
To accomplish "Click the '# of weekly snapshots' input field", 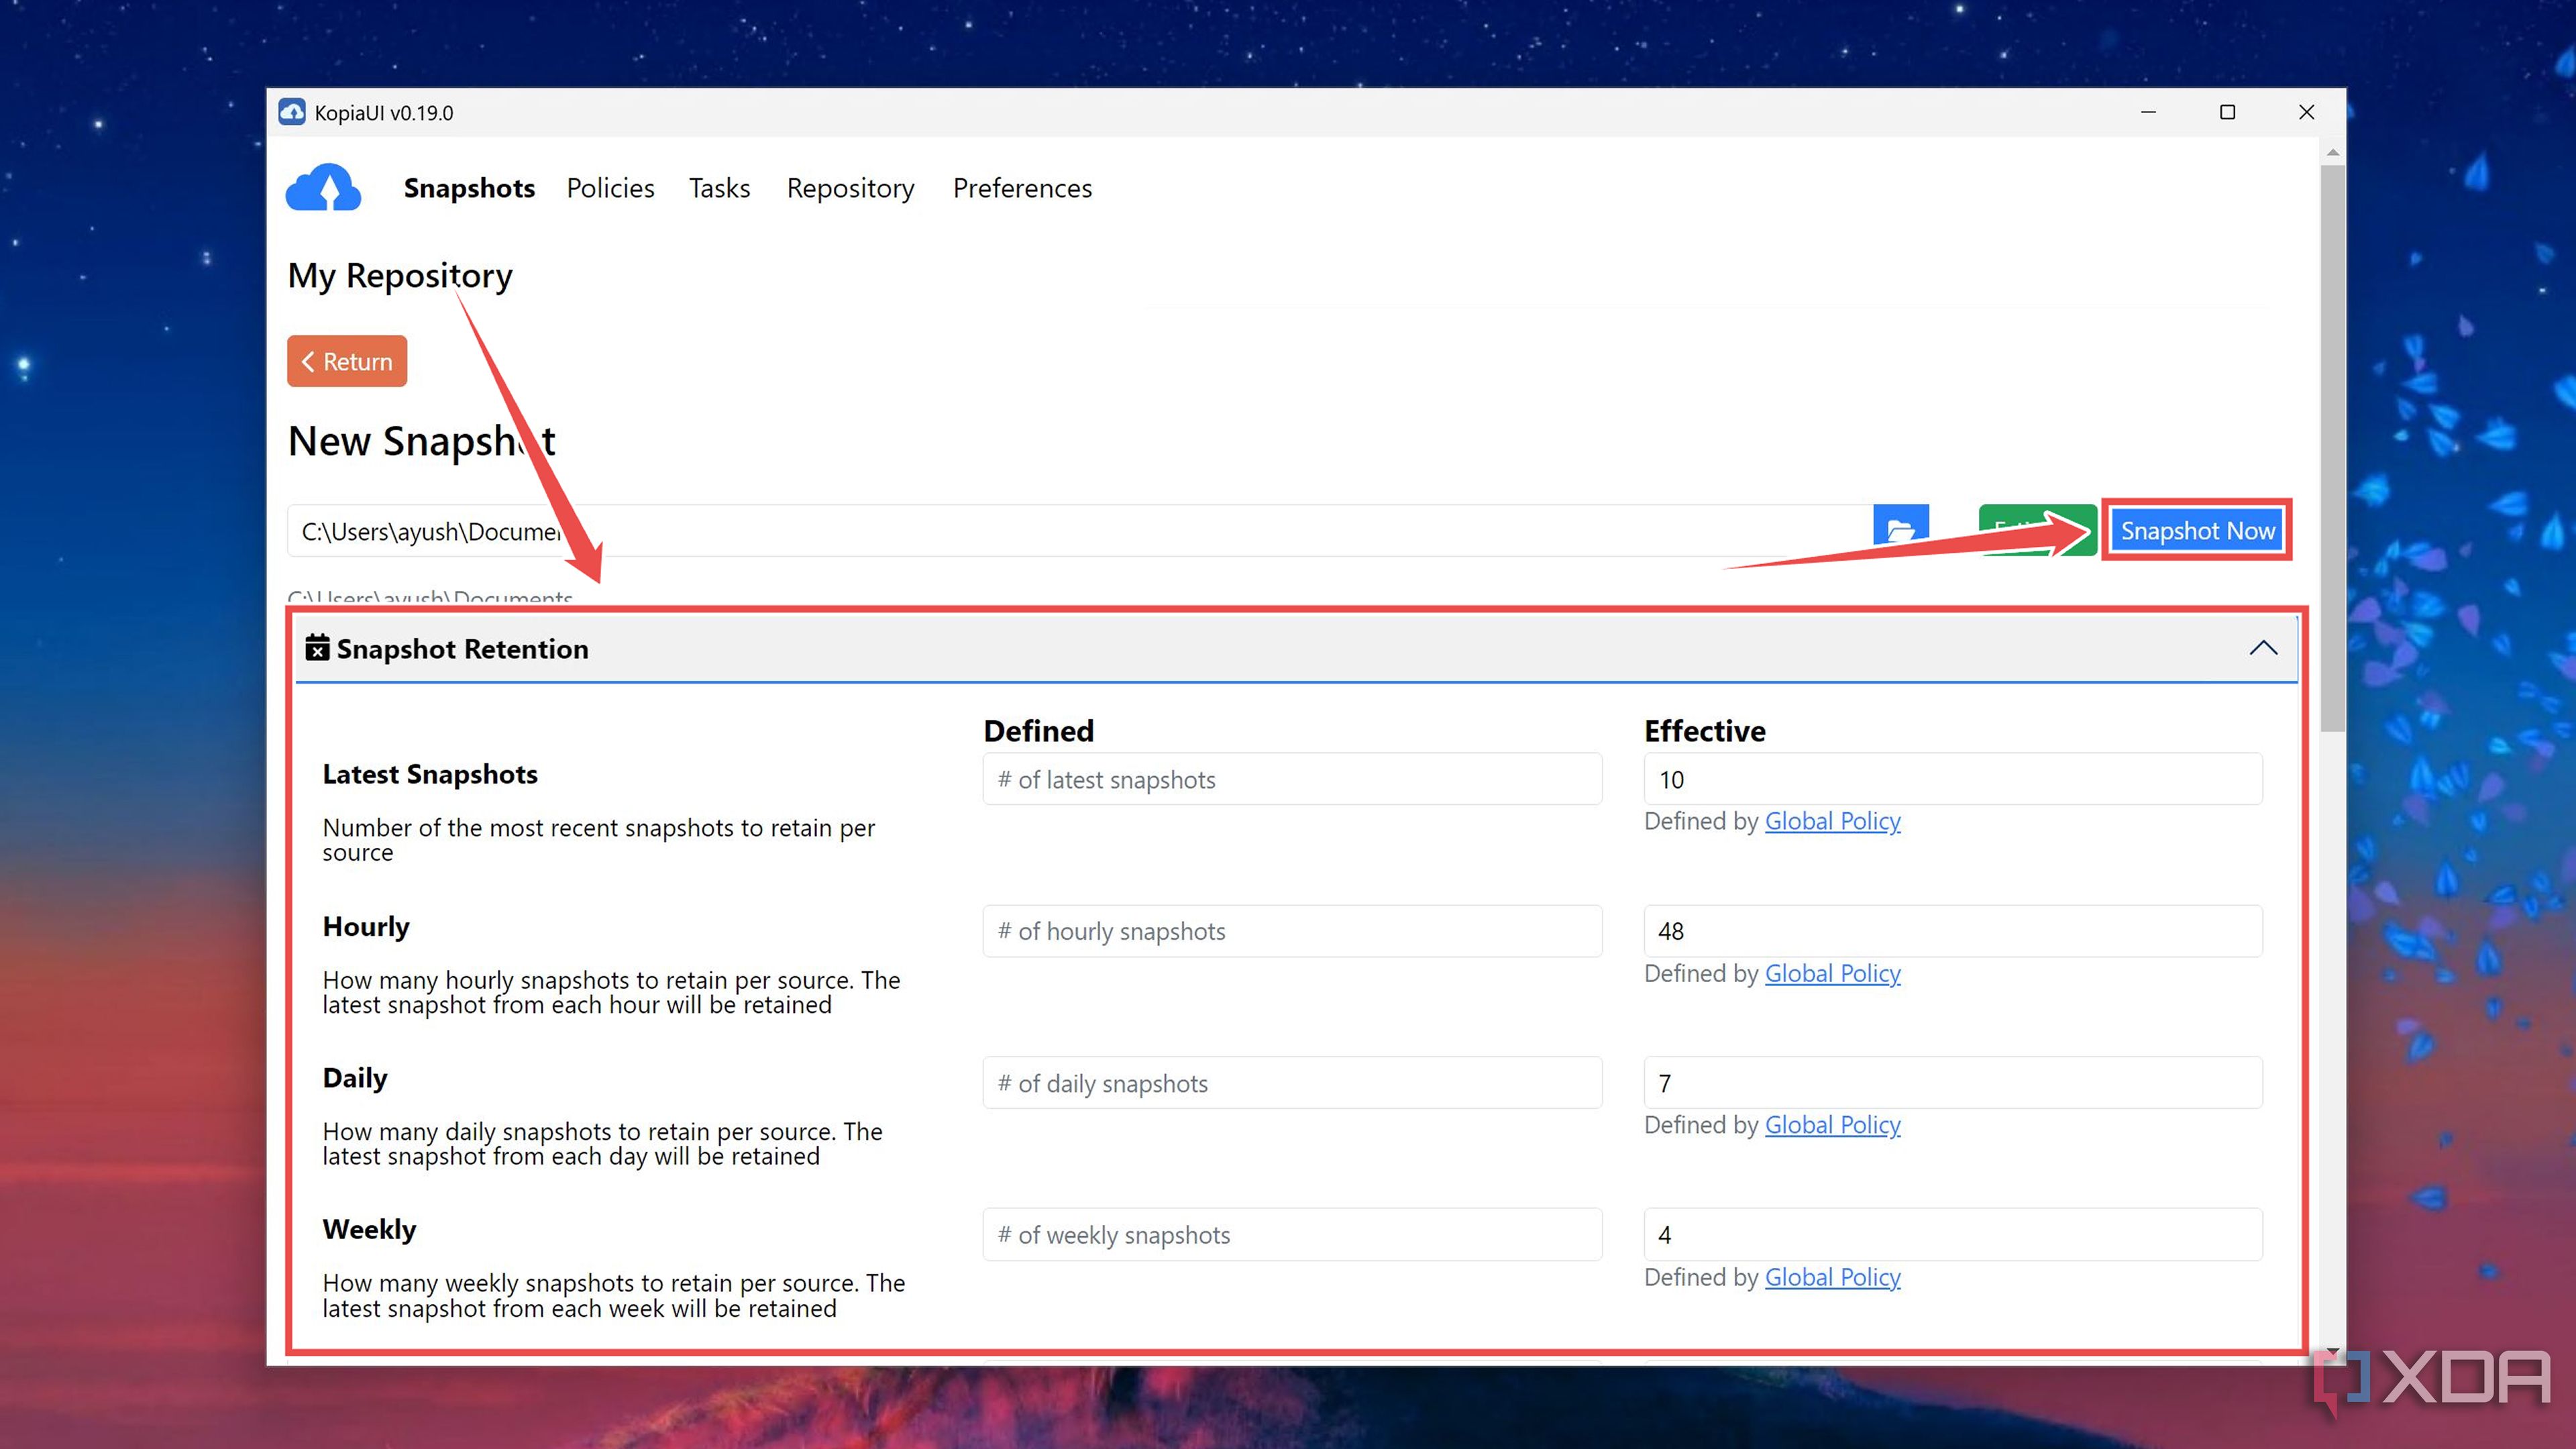I will 1291,1234.
